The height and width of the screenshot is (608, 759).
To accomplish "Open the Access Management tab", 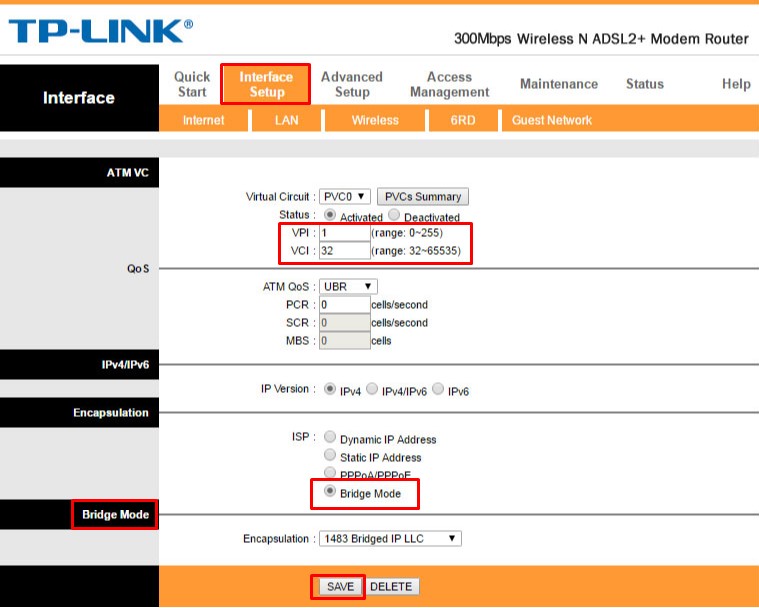I will 449,84.
